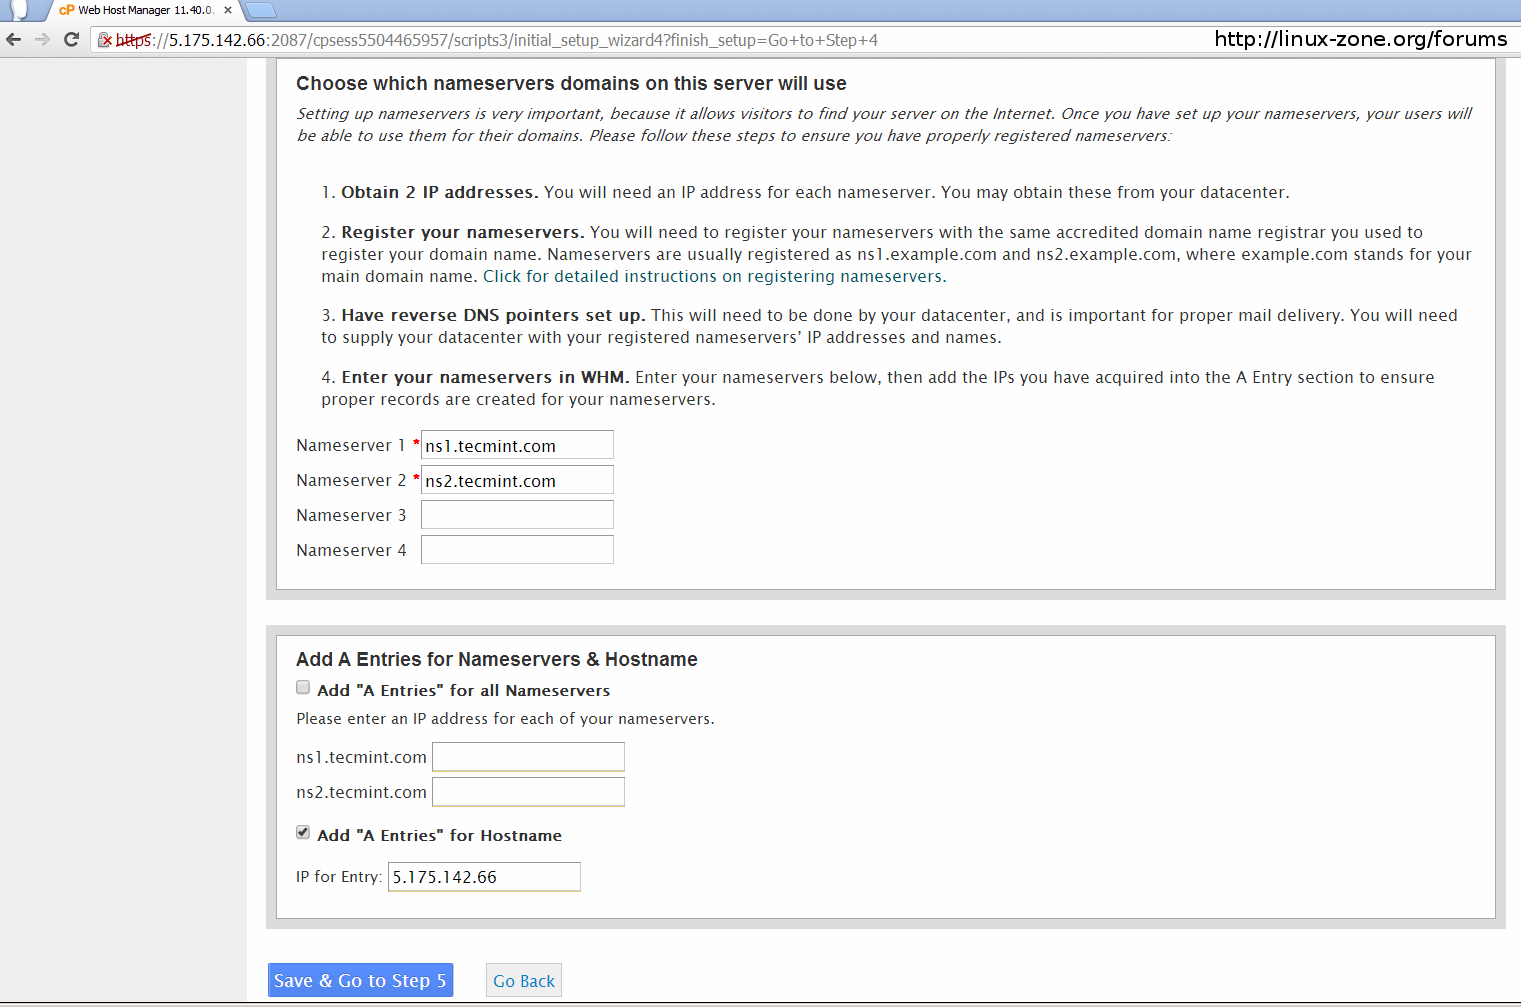Uncheck Add "A Entries" for Hostname
The width and height of the screenshot is (1521, 1007).
pos(303,833)
